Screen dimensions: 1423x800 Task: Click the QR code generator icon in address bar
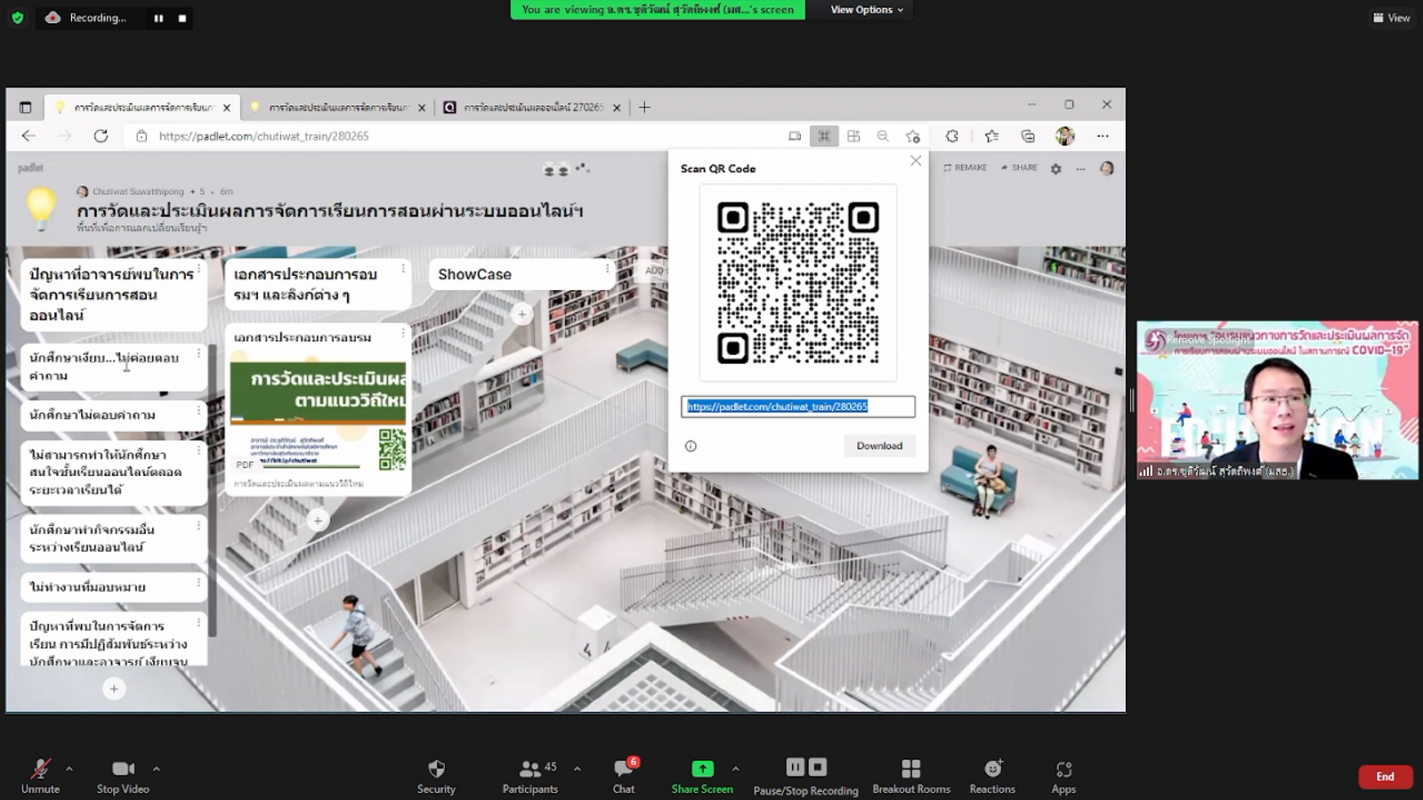pos(824,136)
